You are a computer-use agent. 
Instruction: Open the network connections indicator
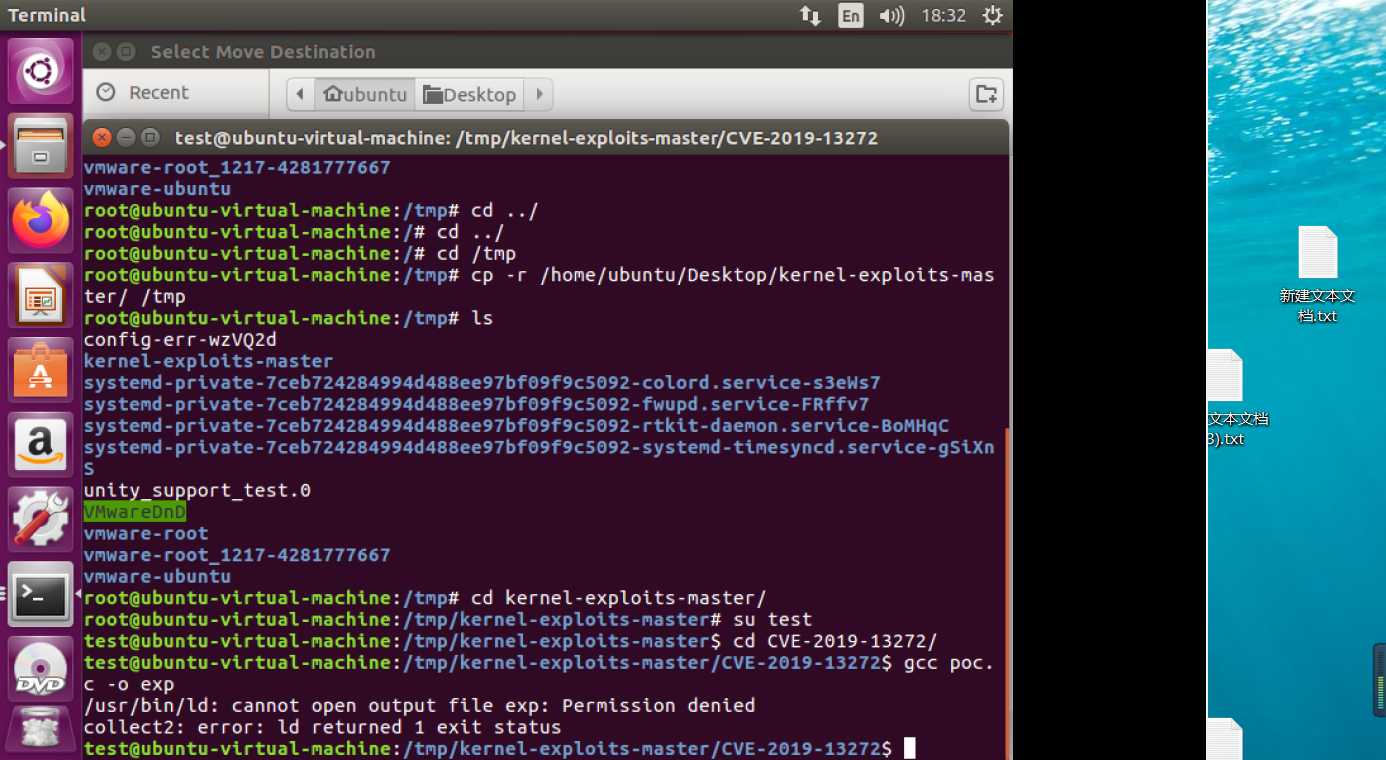pyautogui.click(x=810, y=15)
